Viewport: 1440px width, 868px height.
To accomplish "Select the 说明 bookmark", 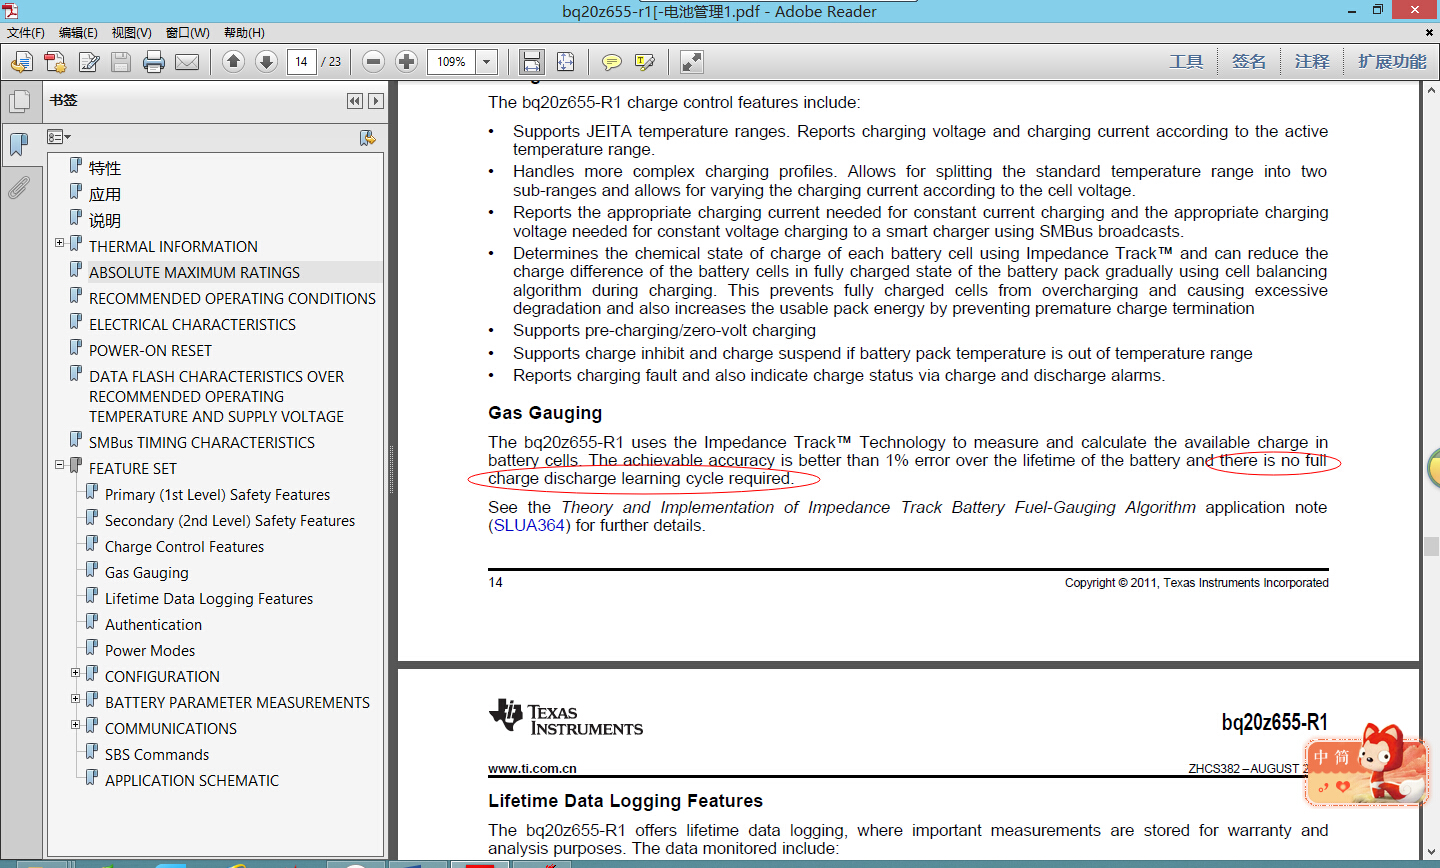I will pos(105,220).
